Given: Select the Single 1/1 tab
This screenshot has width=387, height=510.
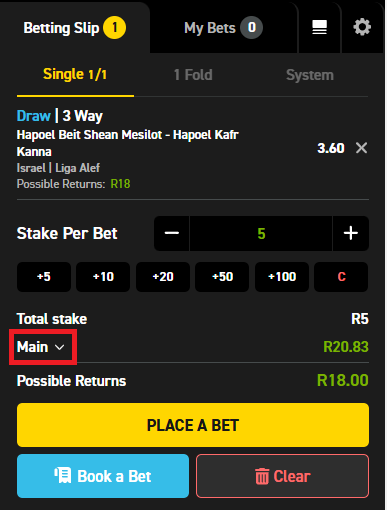Looking at the screenshot, I should 75,74.
